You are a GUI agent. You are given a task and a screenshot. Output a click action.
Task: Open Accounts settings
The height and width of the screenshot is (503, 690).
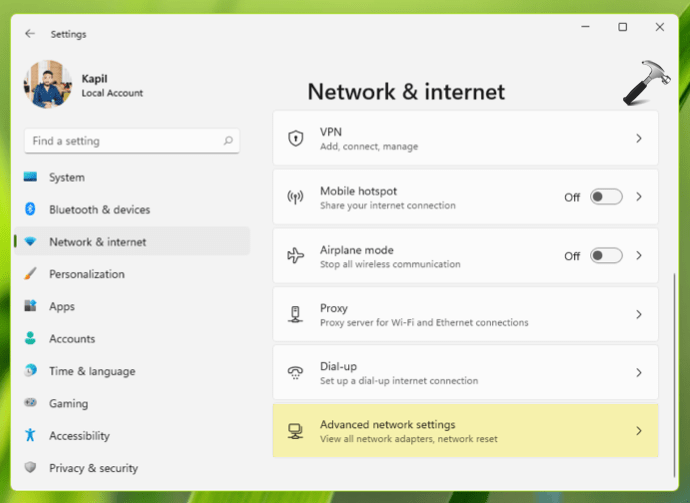pyautogui.click(x=132, y=338)
